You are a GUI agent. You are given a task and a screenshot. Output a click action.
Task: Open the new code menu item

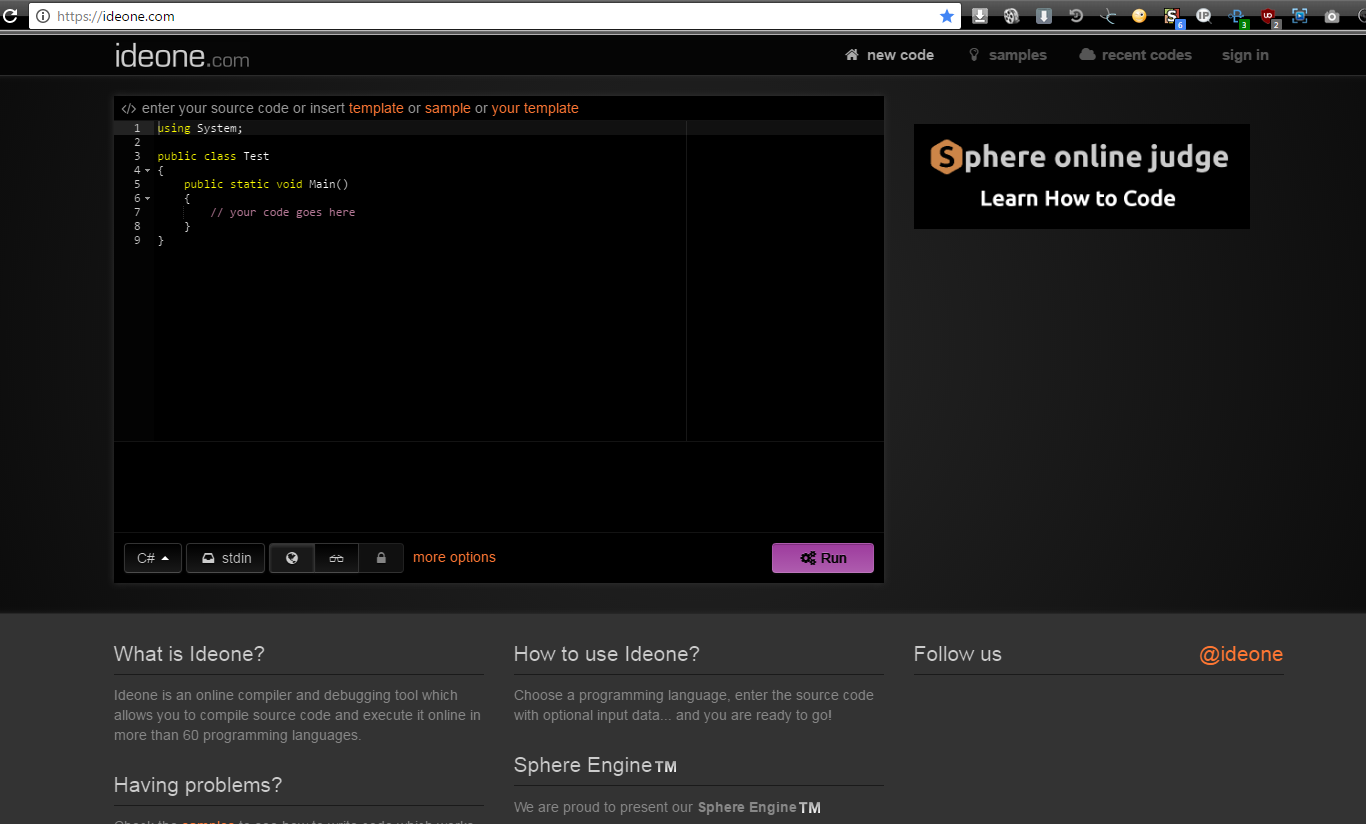tap(889, 55)
